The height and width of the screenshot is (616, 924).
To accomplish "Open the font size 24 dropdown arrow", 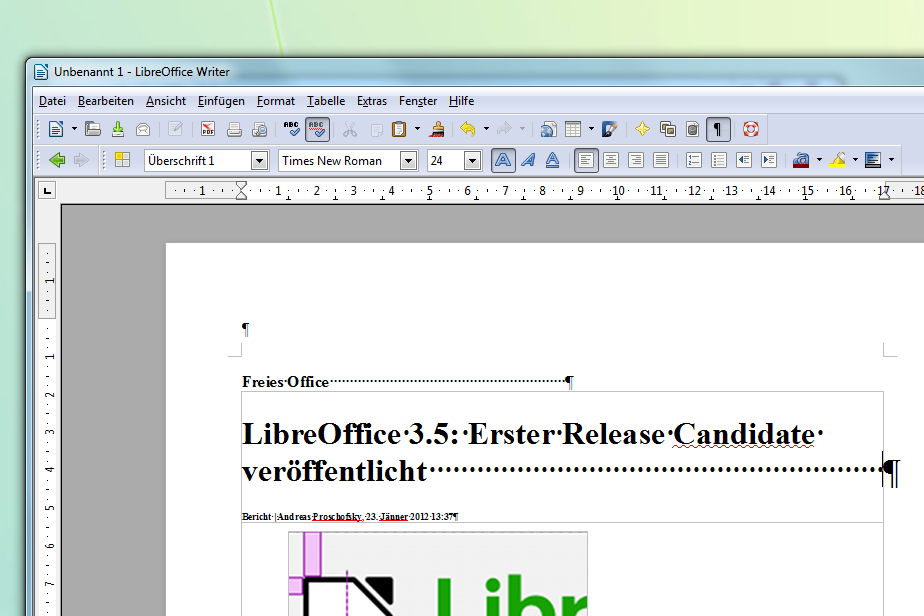I will pyautogui.click(x=472, y=160).
